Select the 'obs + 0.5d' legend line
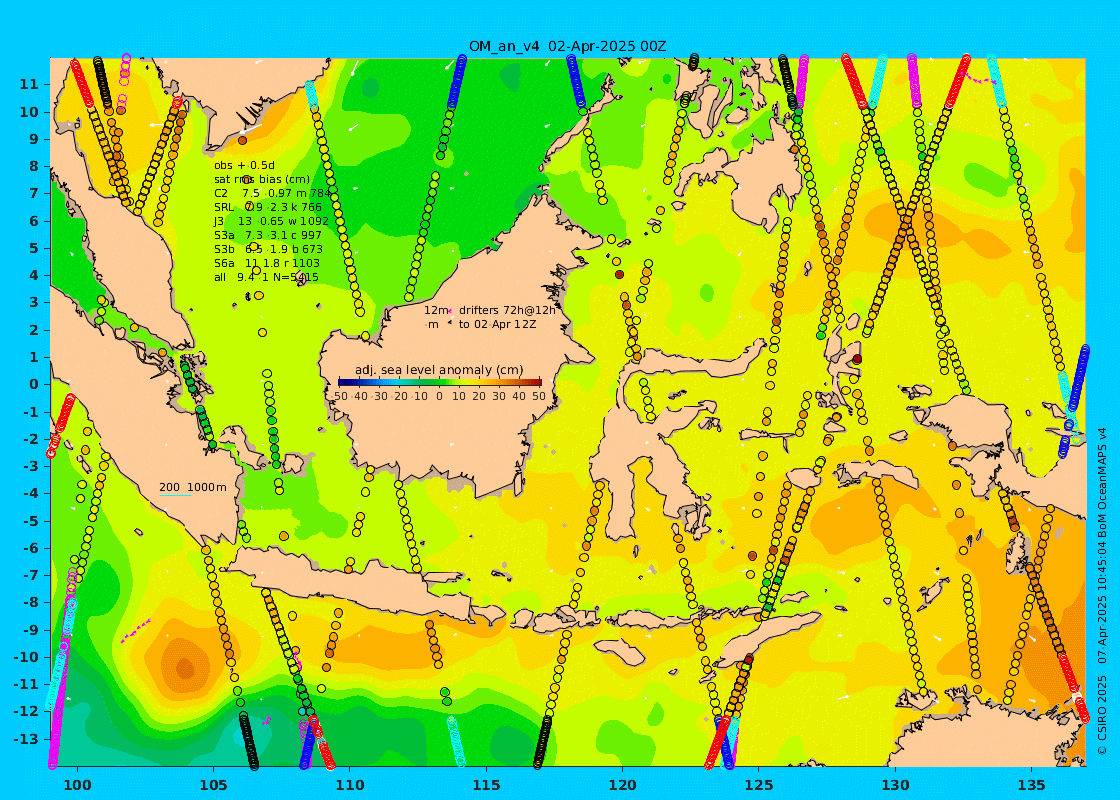The width and height of the screenshot is (1120, 800). click(244, 166)
